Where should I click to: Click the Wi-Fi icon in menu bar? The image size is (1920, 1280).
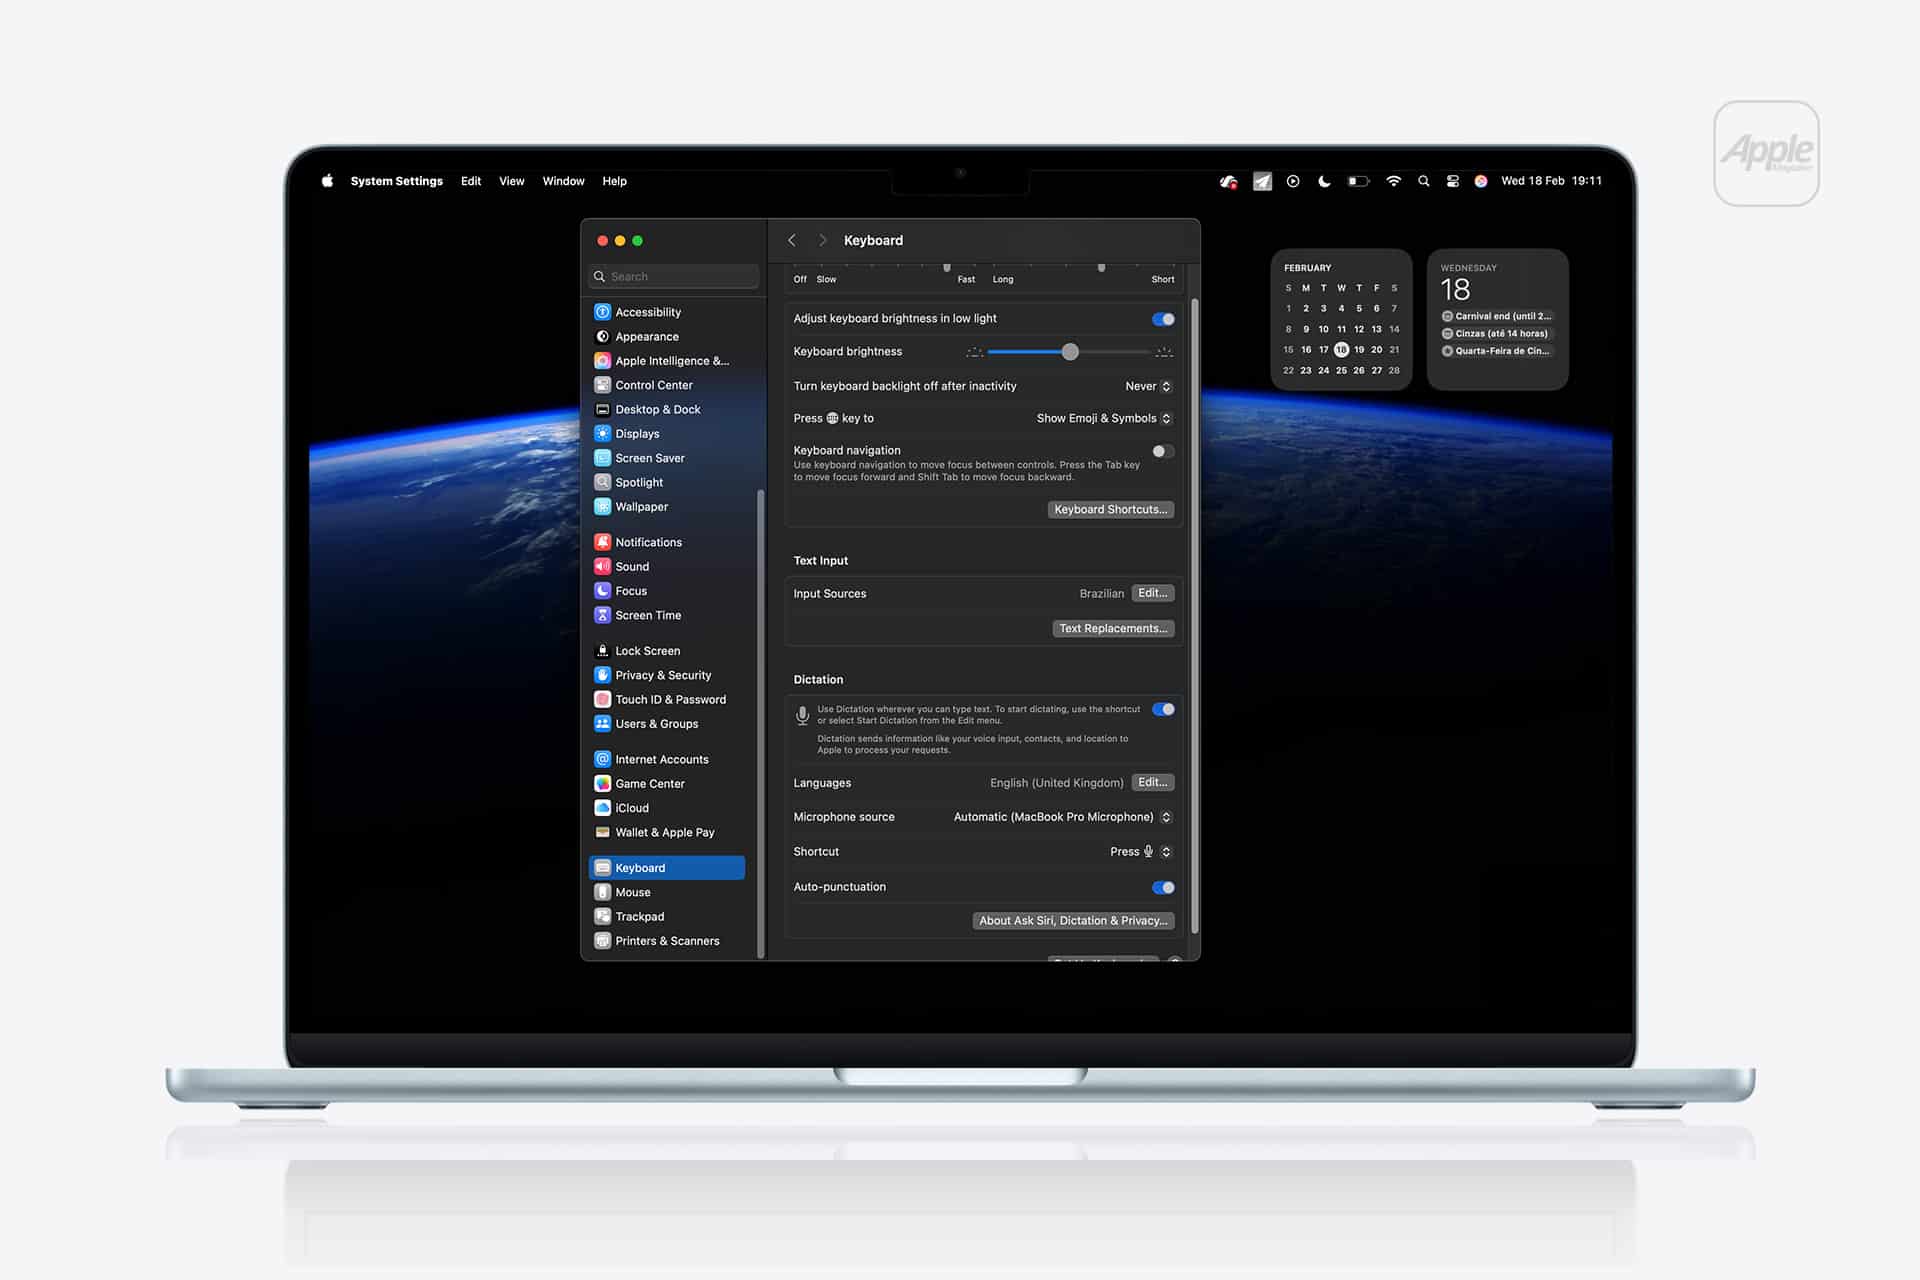(x=1393, y=181)
